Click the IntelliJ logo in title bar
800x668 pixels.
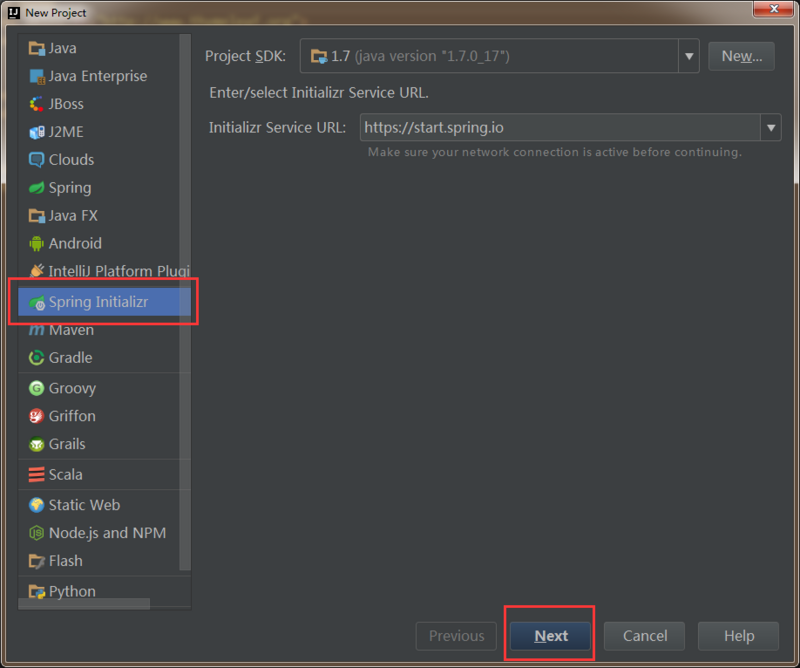[x=14, y=13]
